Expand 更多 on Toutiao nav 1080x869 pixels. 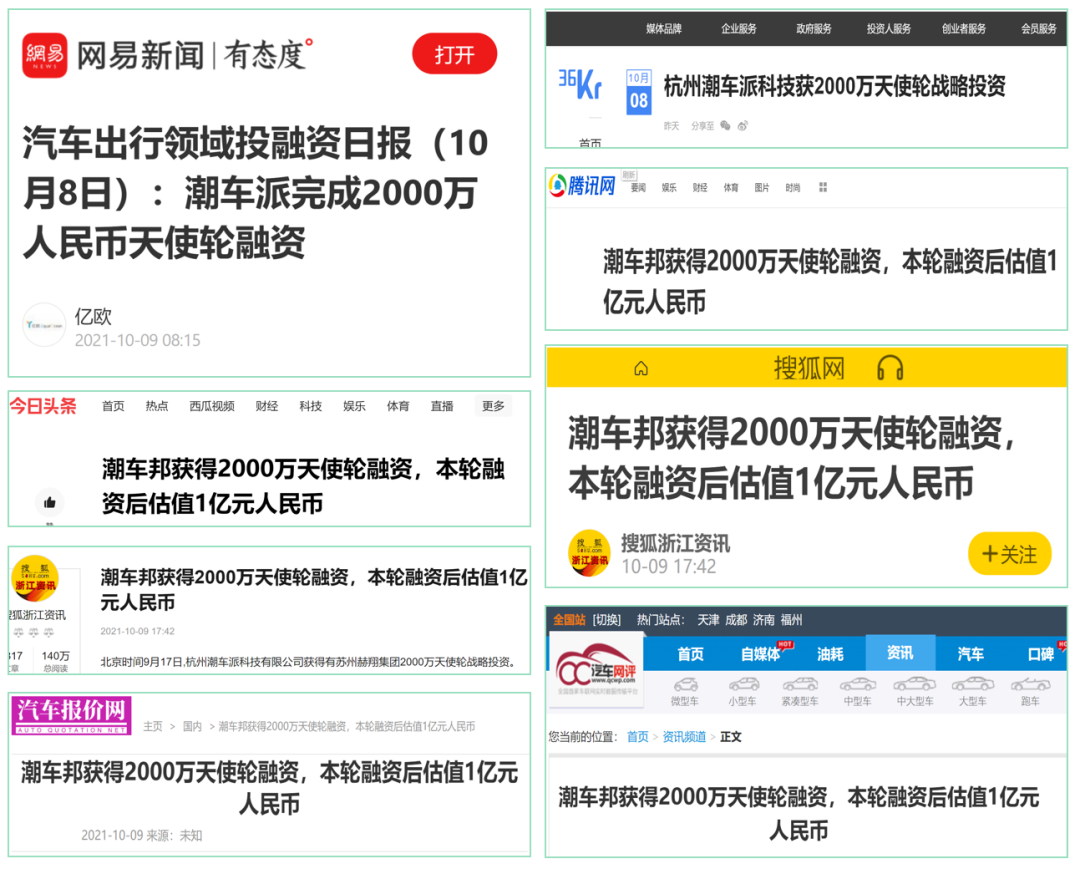(x=493, y=406)
